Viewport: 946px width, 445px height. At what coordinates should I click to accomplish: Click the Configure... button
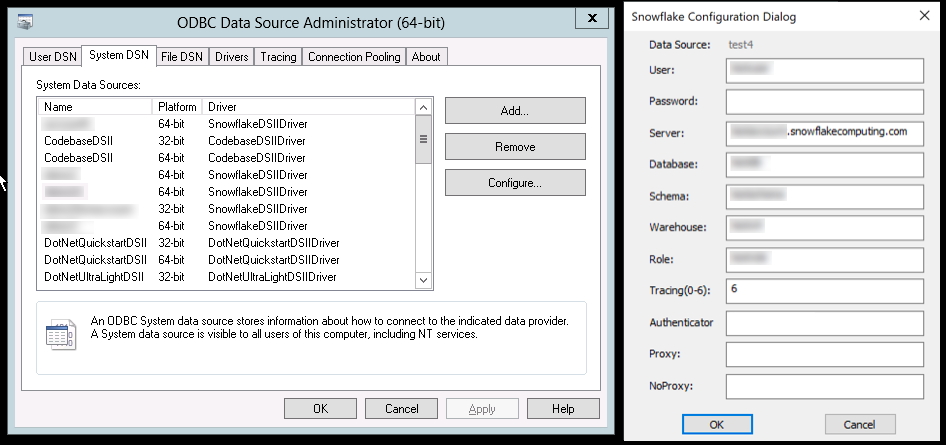pos(515,183)
